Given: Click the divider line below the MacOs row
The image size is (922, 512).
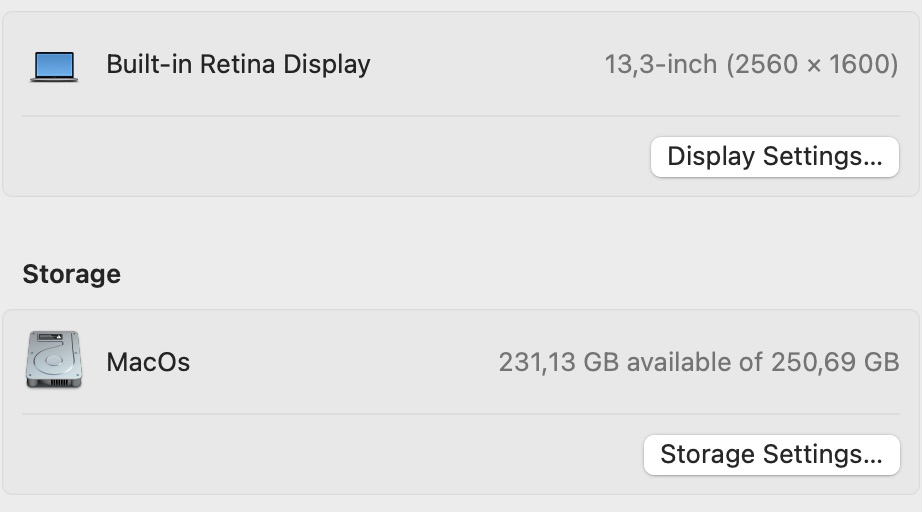Looking at the screenshot, I should pyautogui.click(x=460, y=414).
